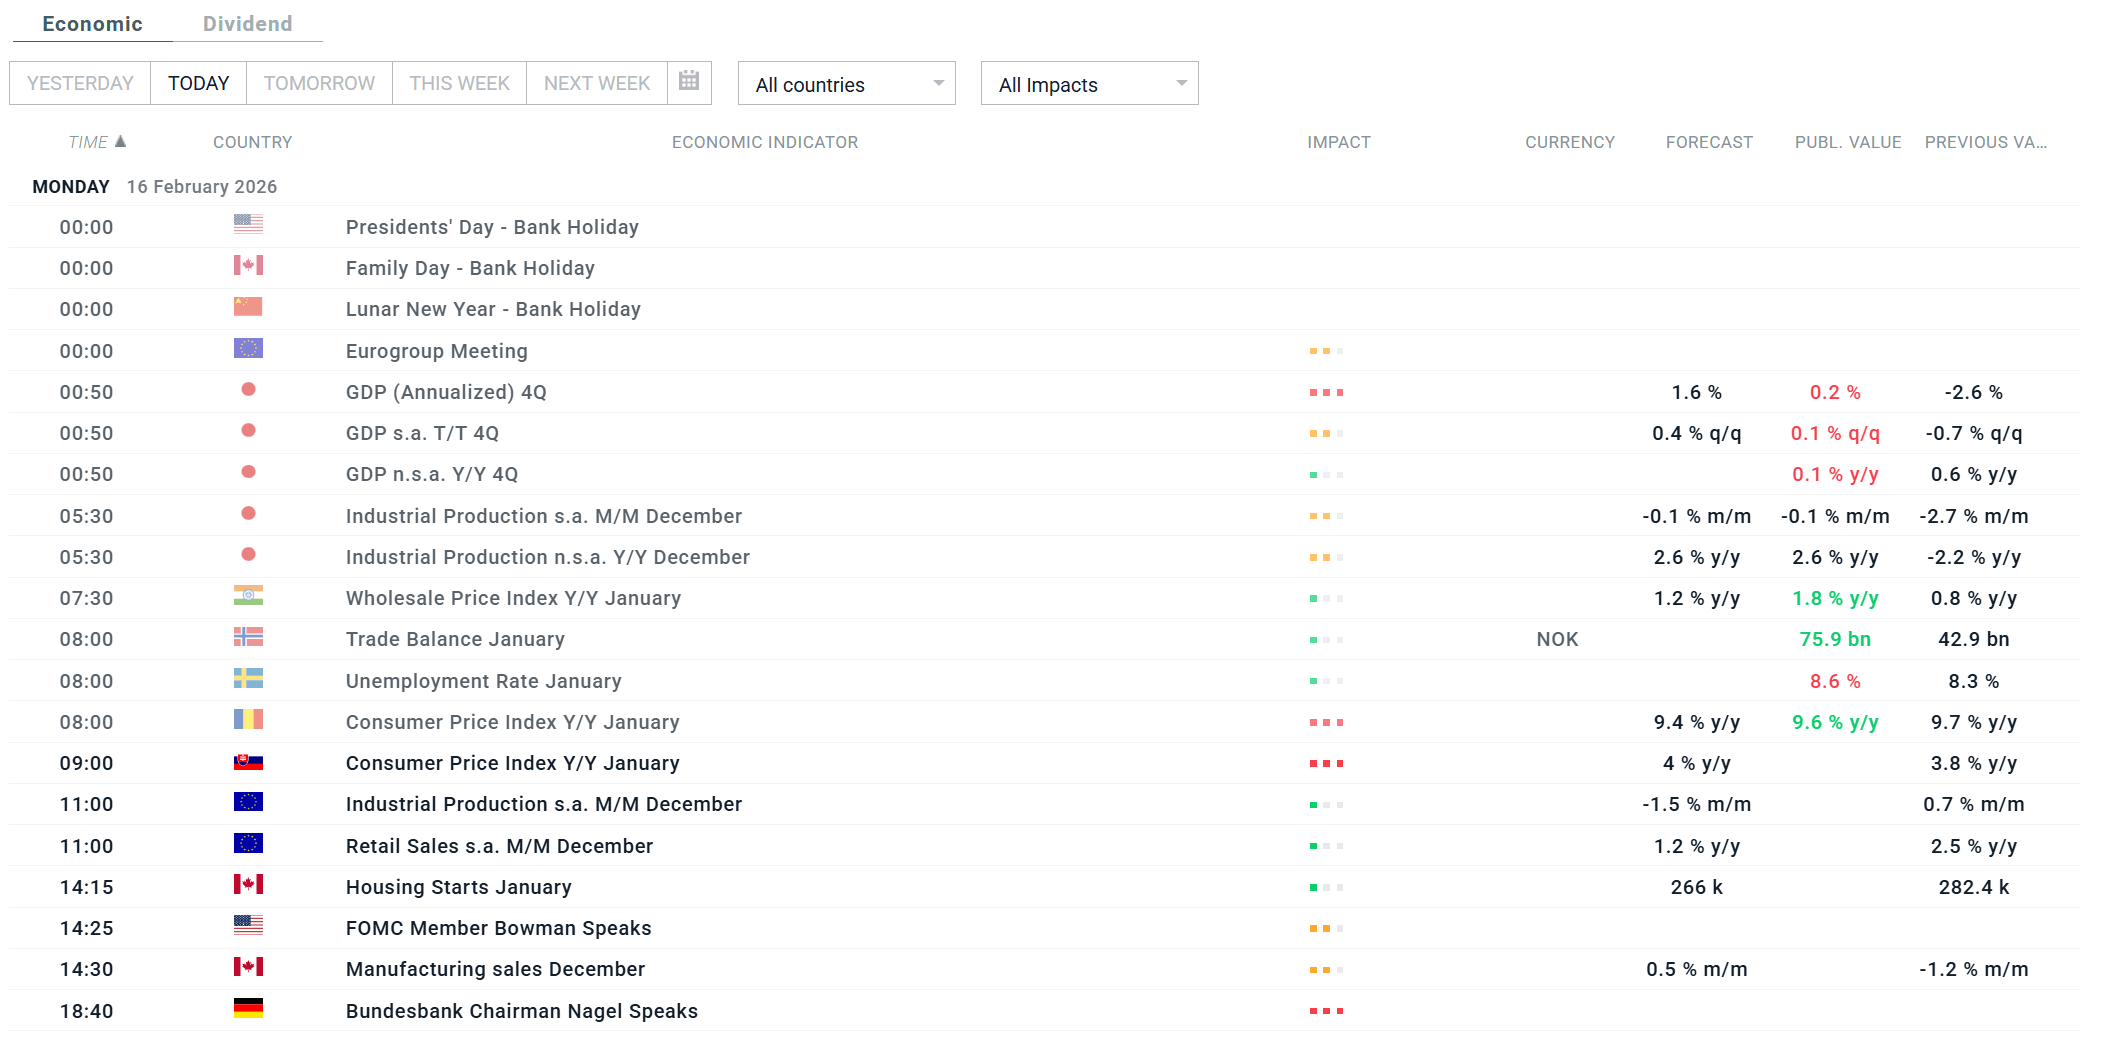
Task: Click the Norway flag for Trade Balance
Action: pyautogui.click(x=248, y=637)
